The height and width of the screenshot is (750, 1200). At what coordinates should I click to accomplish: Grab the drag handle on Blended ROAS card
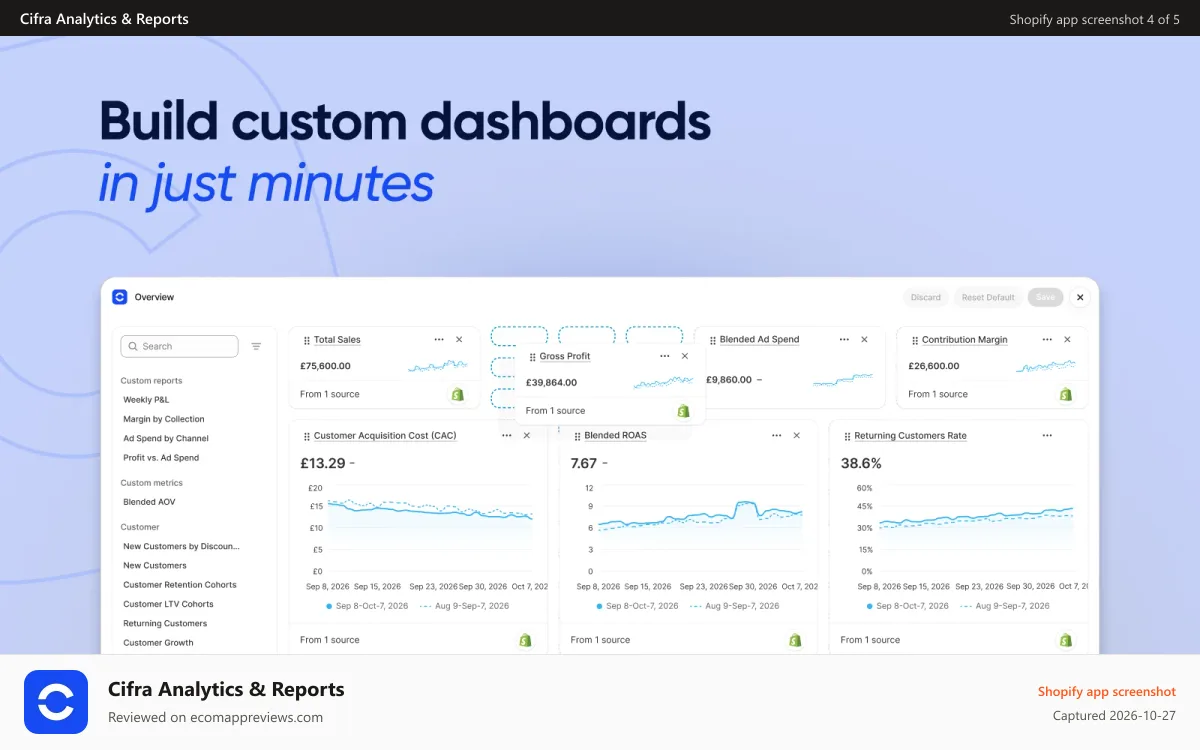577,436
